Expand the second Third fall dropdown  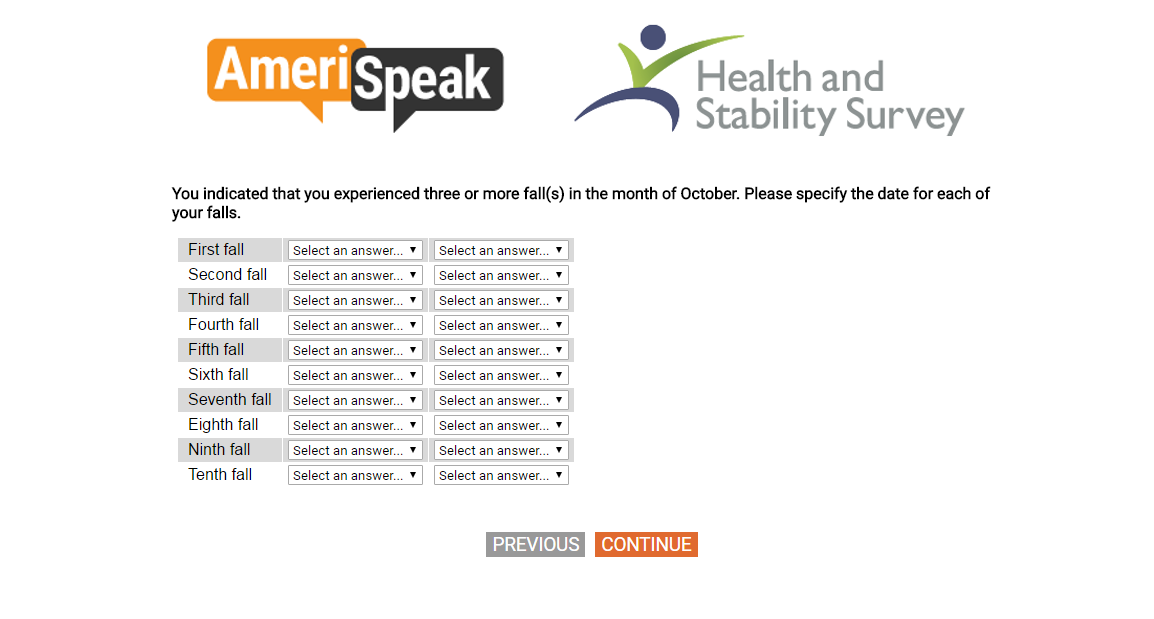tap(501, 300)
